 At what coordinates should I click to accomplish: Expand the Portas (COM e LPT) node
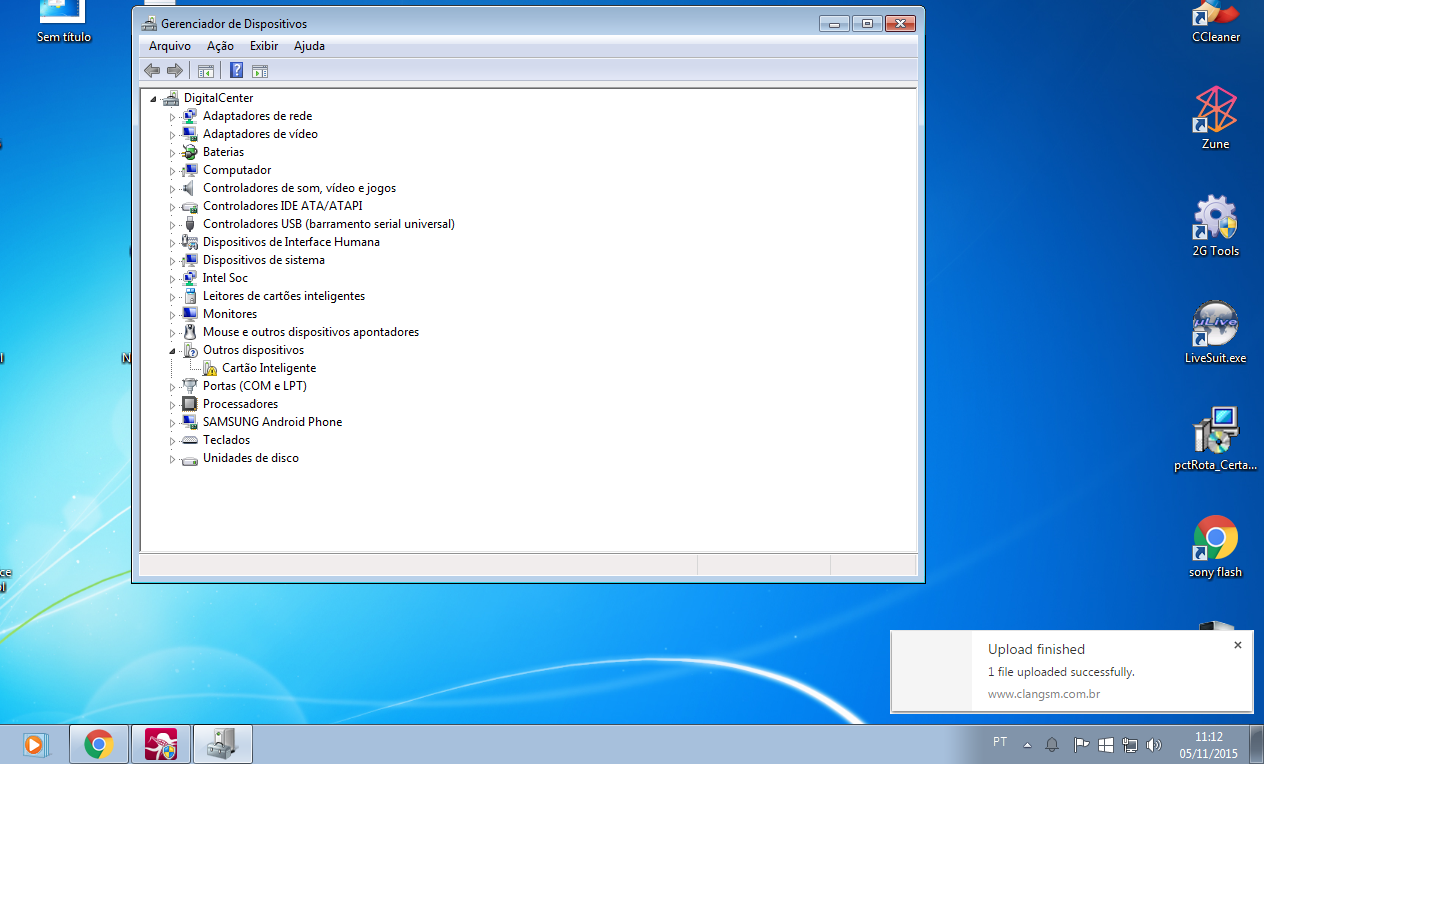[172, 387]
